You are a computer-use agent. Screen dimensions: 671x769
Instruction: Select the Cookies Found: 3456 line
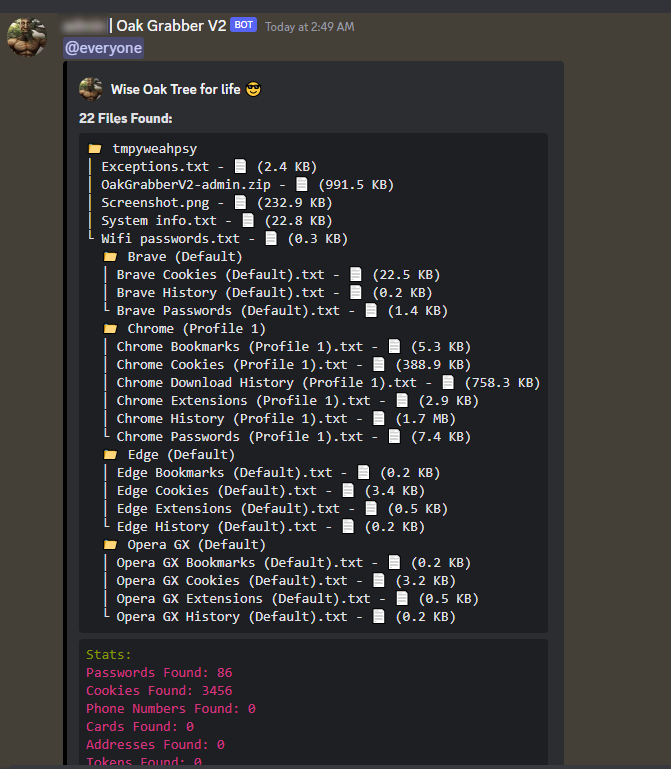click(159, 691)
